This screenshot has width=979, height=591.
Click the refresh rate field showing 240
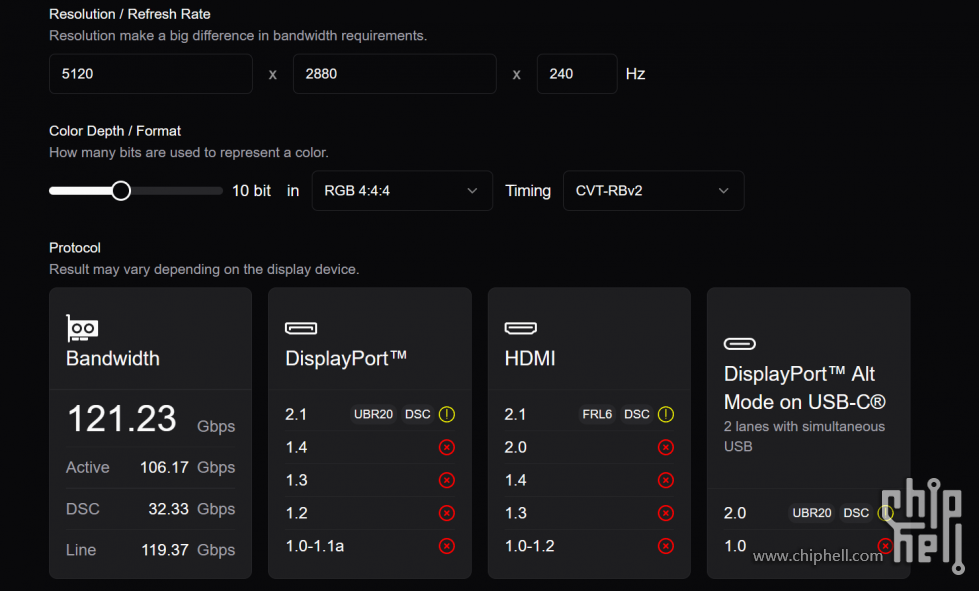577,74
